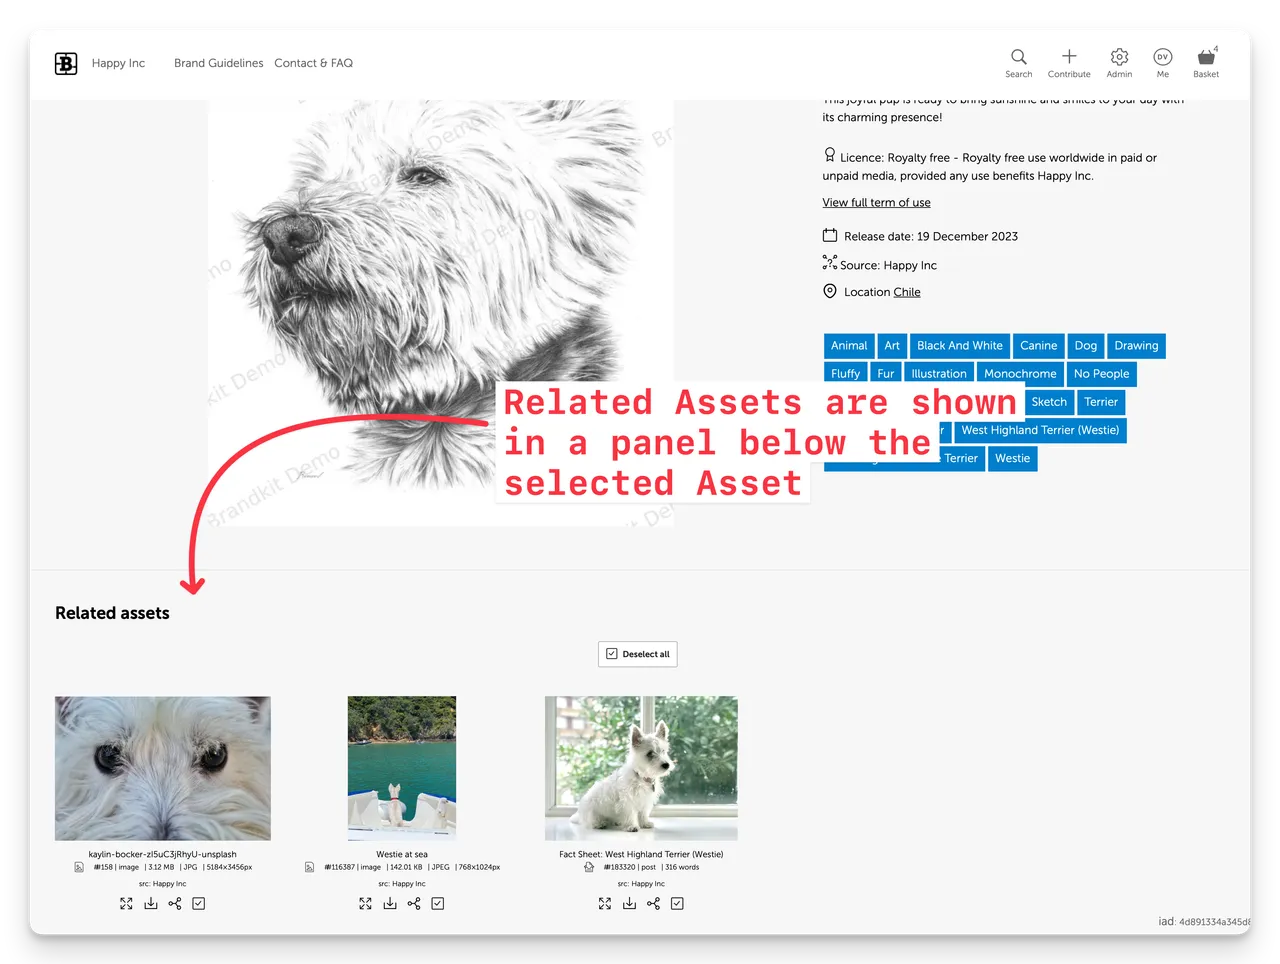1280x964 pixels.
Task: Expand the kaylin-bocker asset to full view
Action: 126,903
